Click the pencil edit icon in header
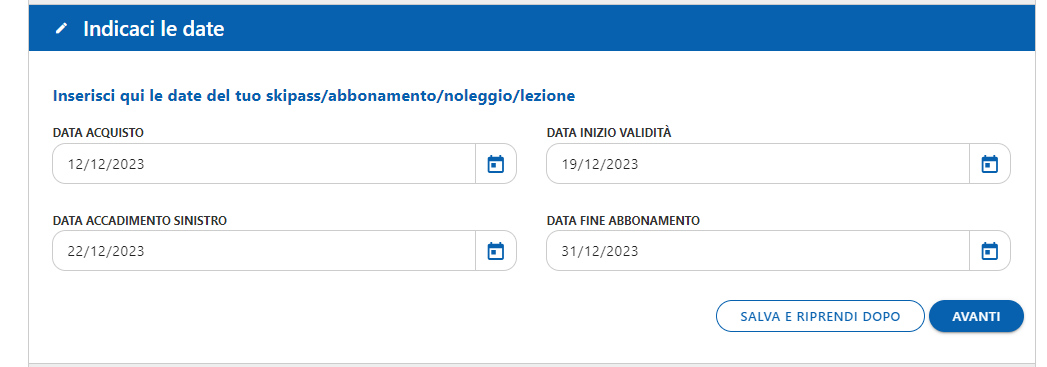Image resolution: width=1047 pixels, height=367 pixels. [x=61, y=29]
